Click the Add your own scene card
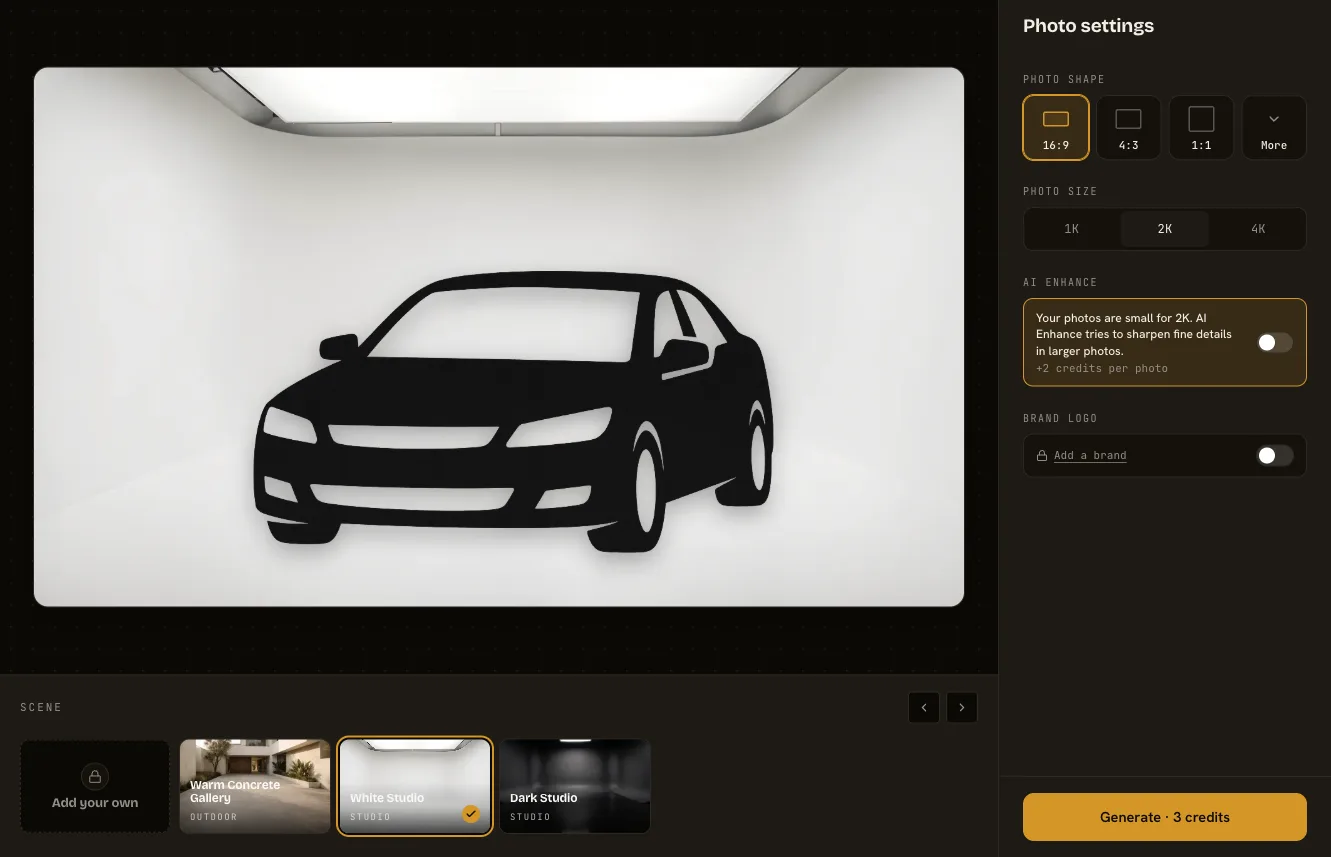 95,787
